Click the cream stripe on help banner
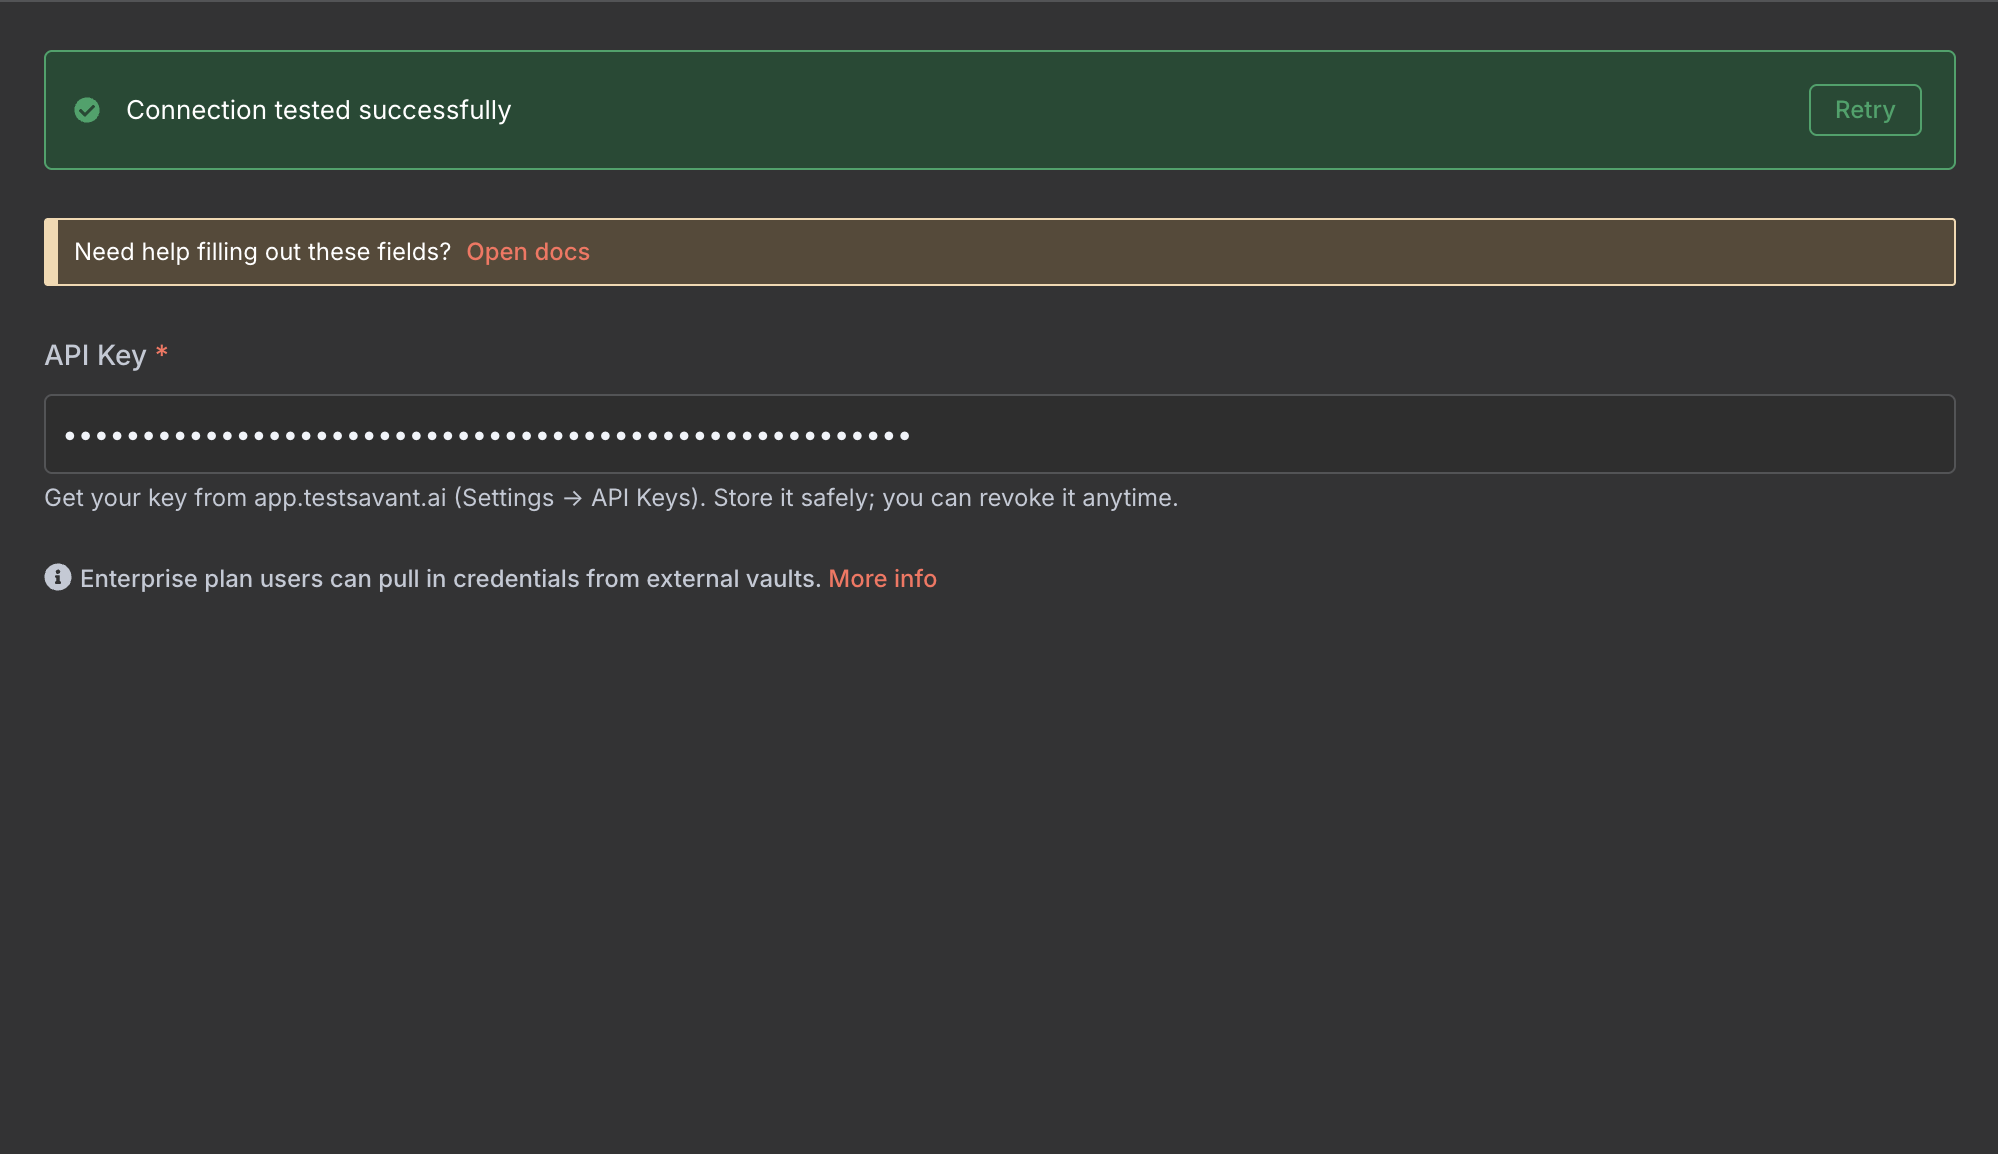1998x1154 pixels. [51, 252]
